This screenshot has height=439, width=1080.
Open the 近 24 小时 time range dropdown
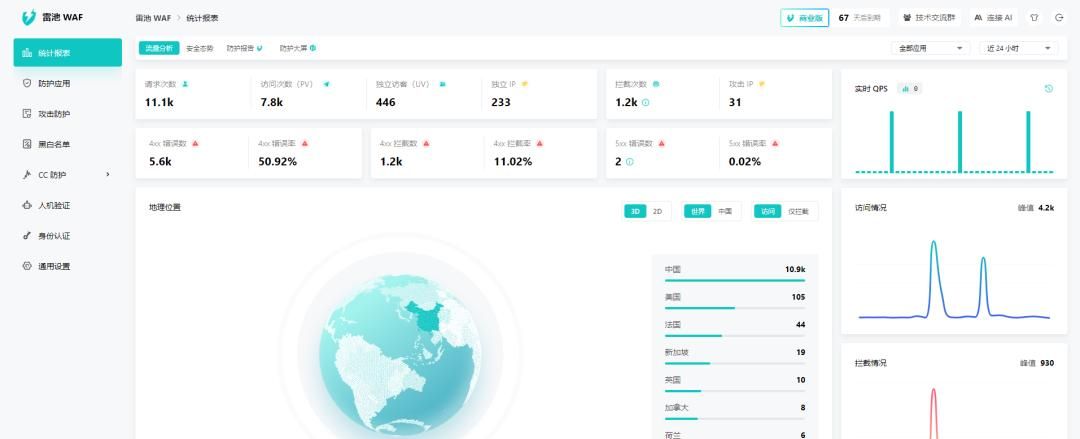click(1018, 48)
